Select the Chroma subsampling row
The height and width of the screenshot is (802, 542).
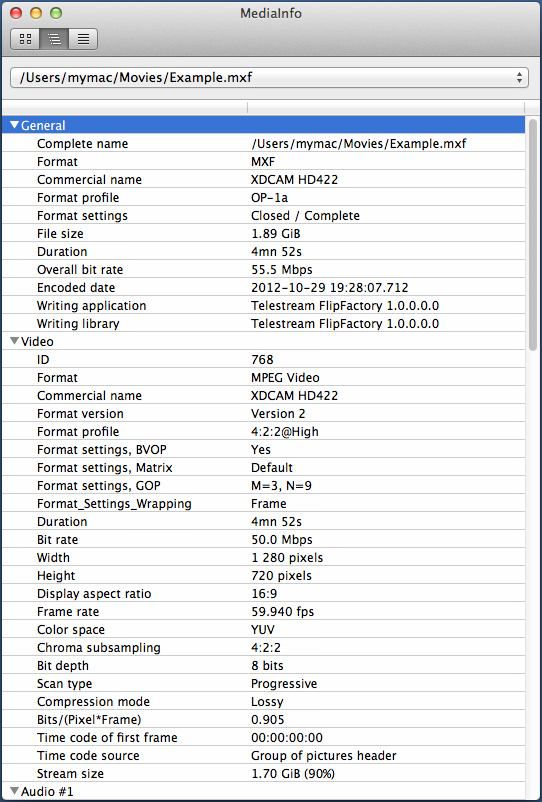(263, 648)
